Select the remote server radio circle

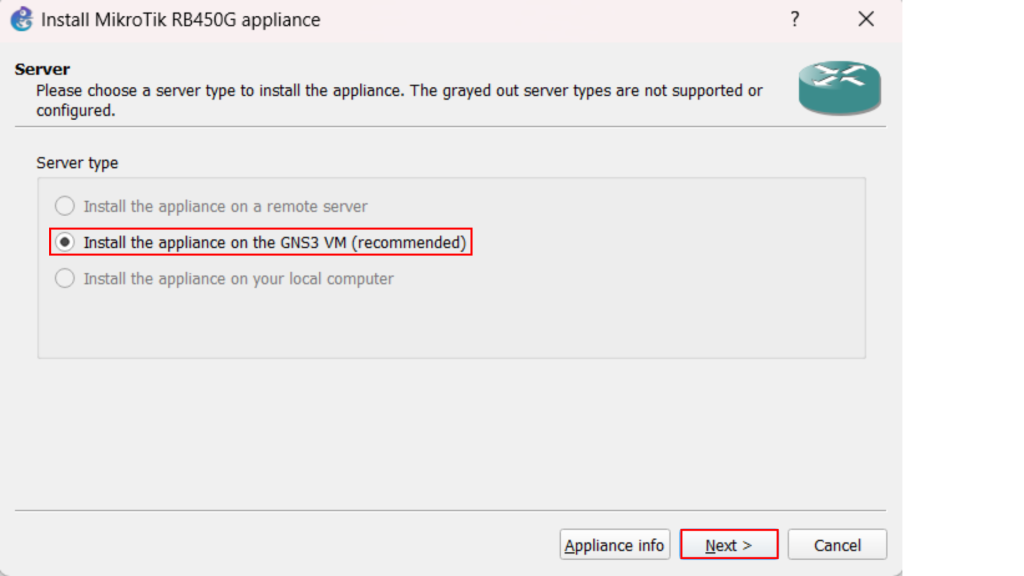coord(65,206)
